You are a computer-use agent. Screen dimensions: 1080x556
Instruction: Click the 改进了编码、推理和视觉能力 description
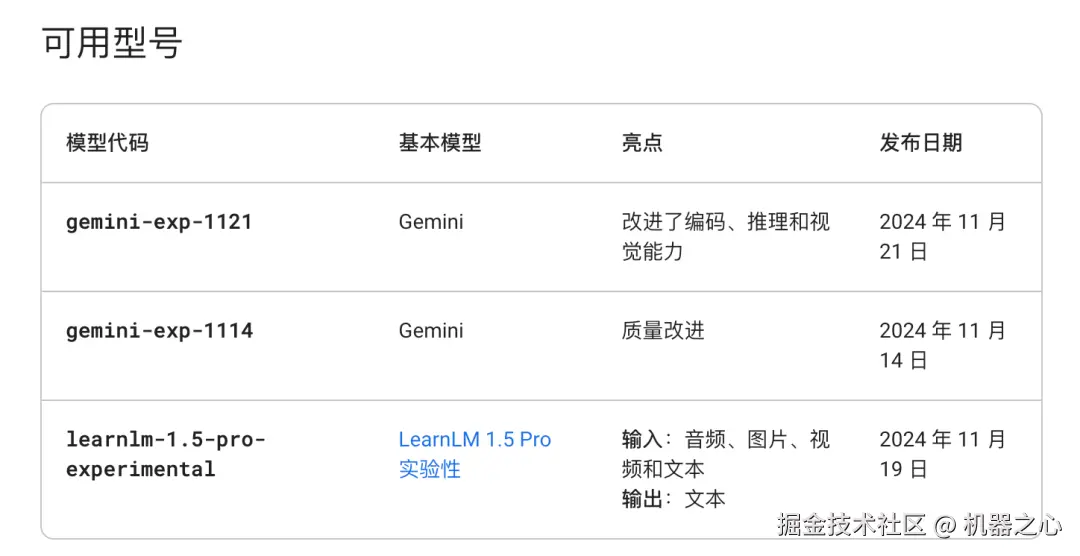point(725,236)
